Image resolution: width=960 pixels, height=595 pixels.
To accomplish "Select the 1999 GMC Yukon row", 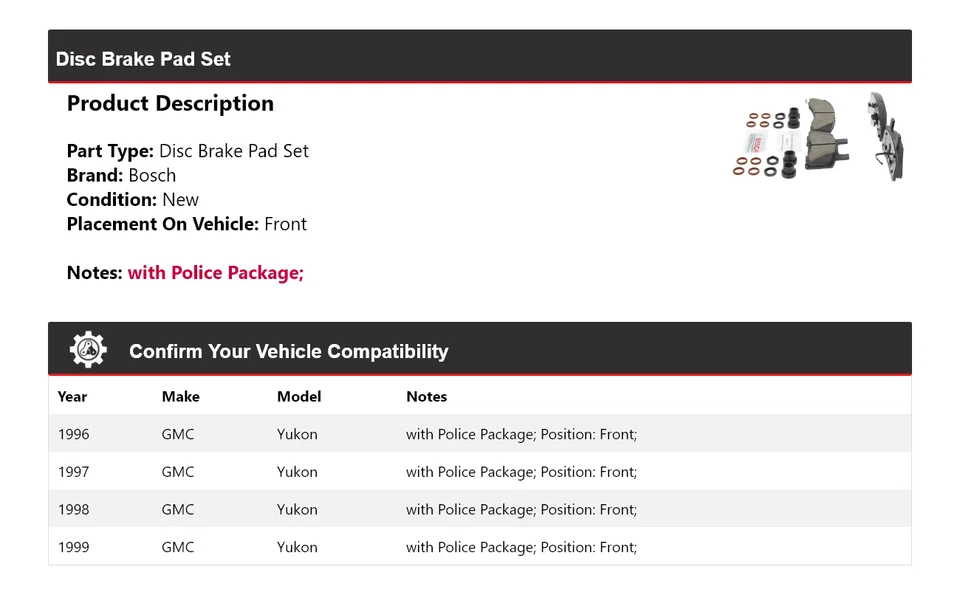I will pyautogui.click(x=479, y=547).
